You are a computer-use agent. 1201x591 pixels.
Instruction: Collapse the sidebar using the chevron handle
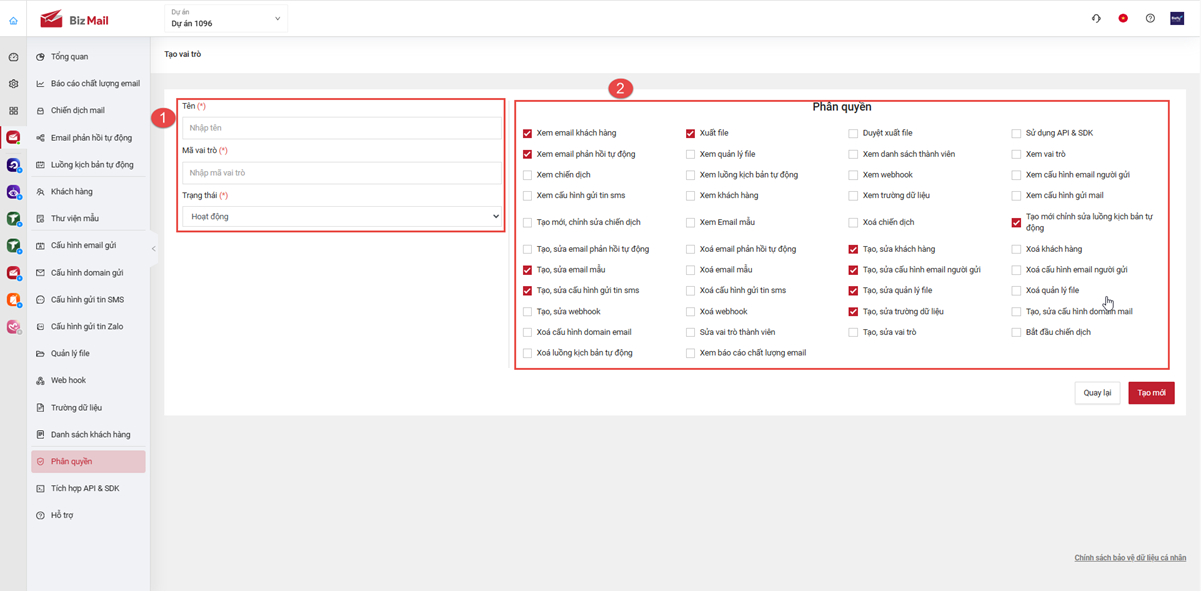point(153,248)
